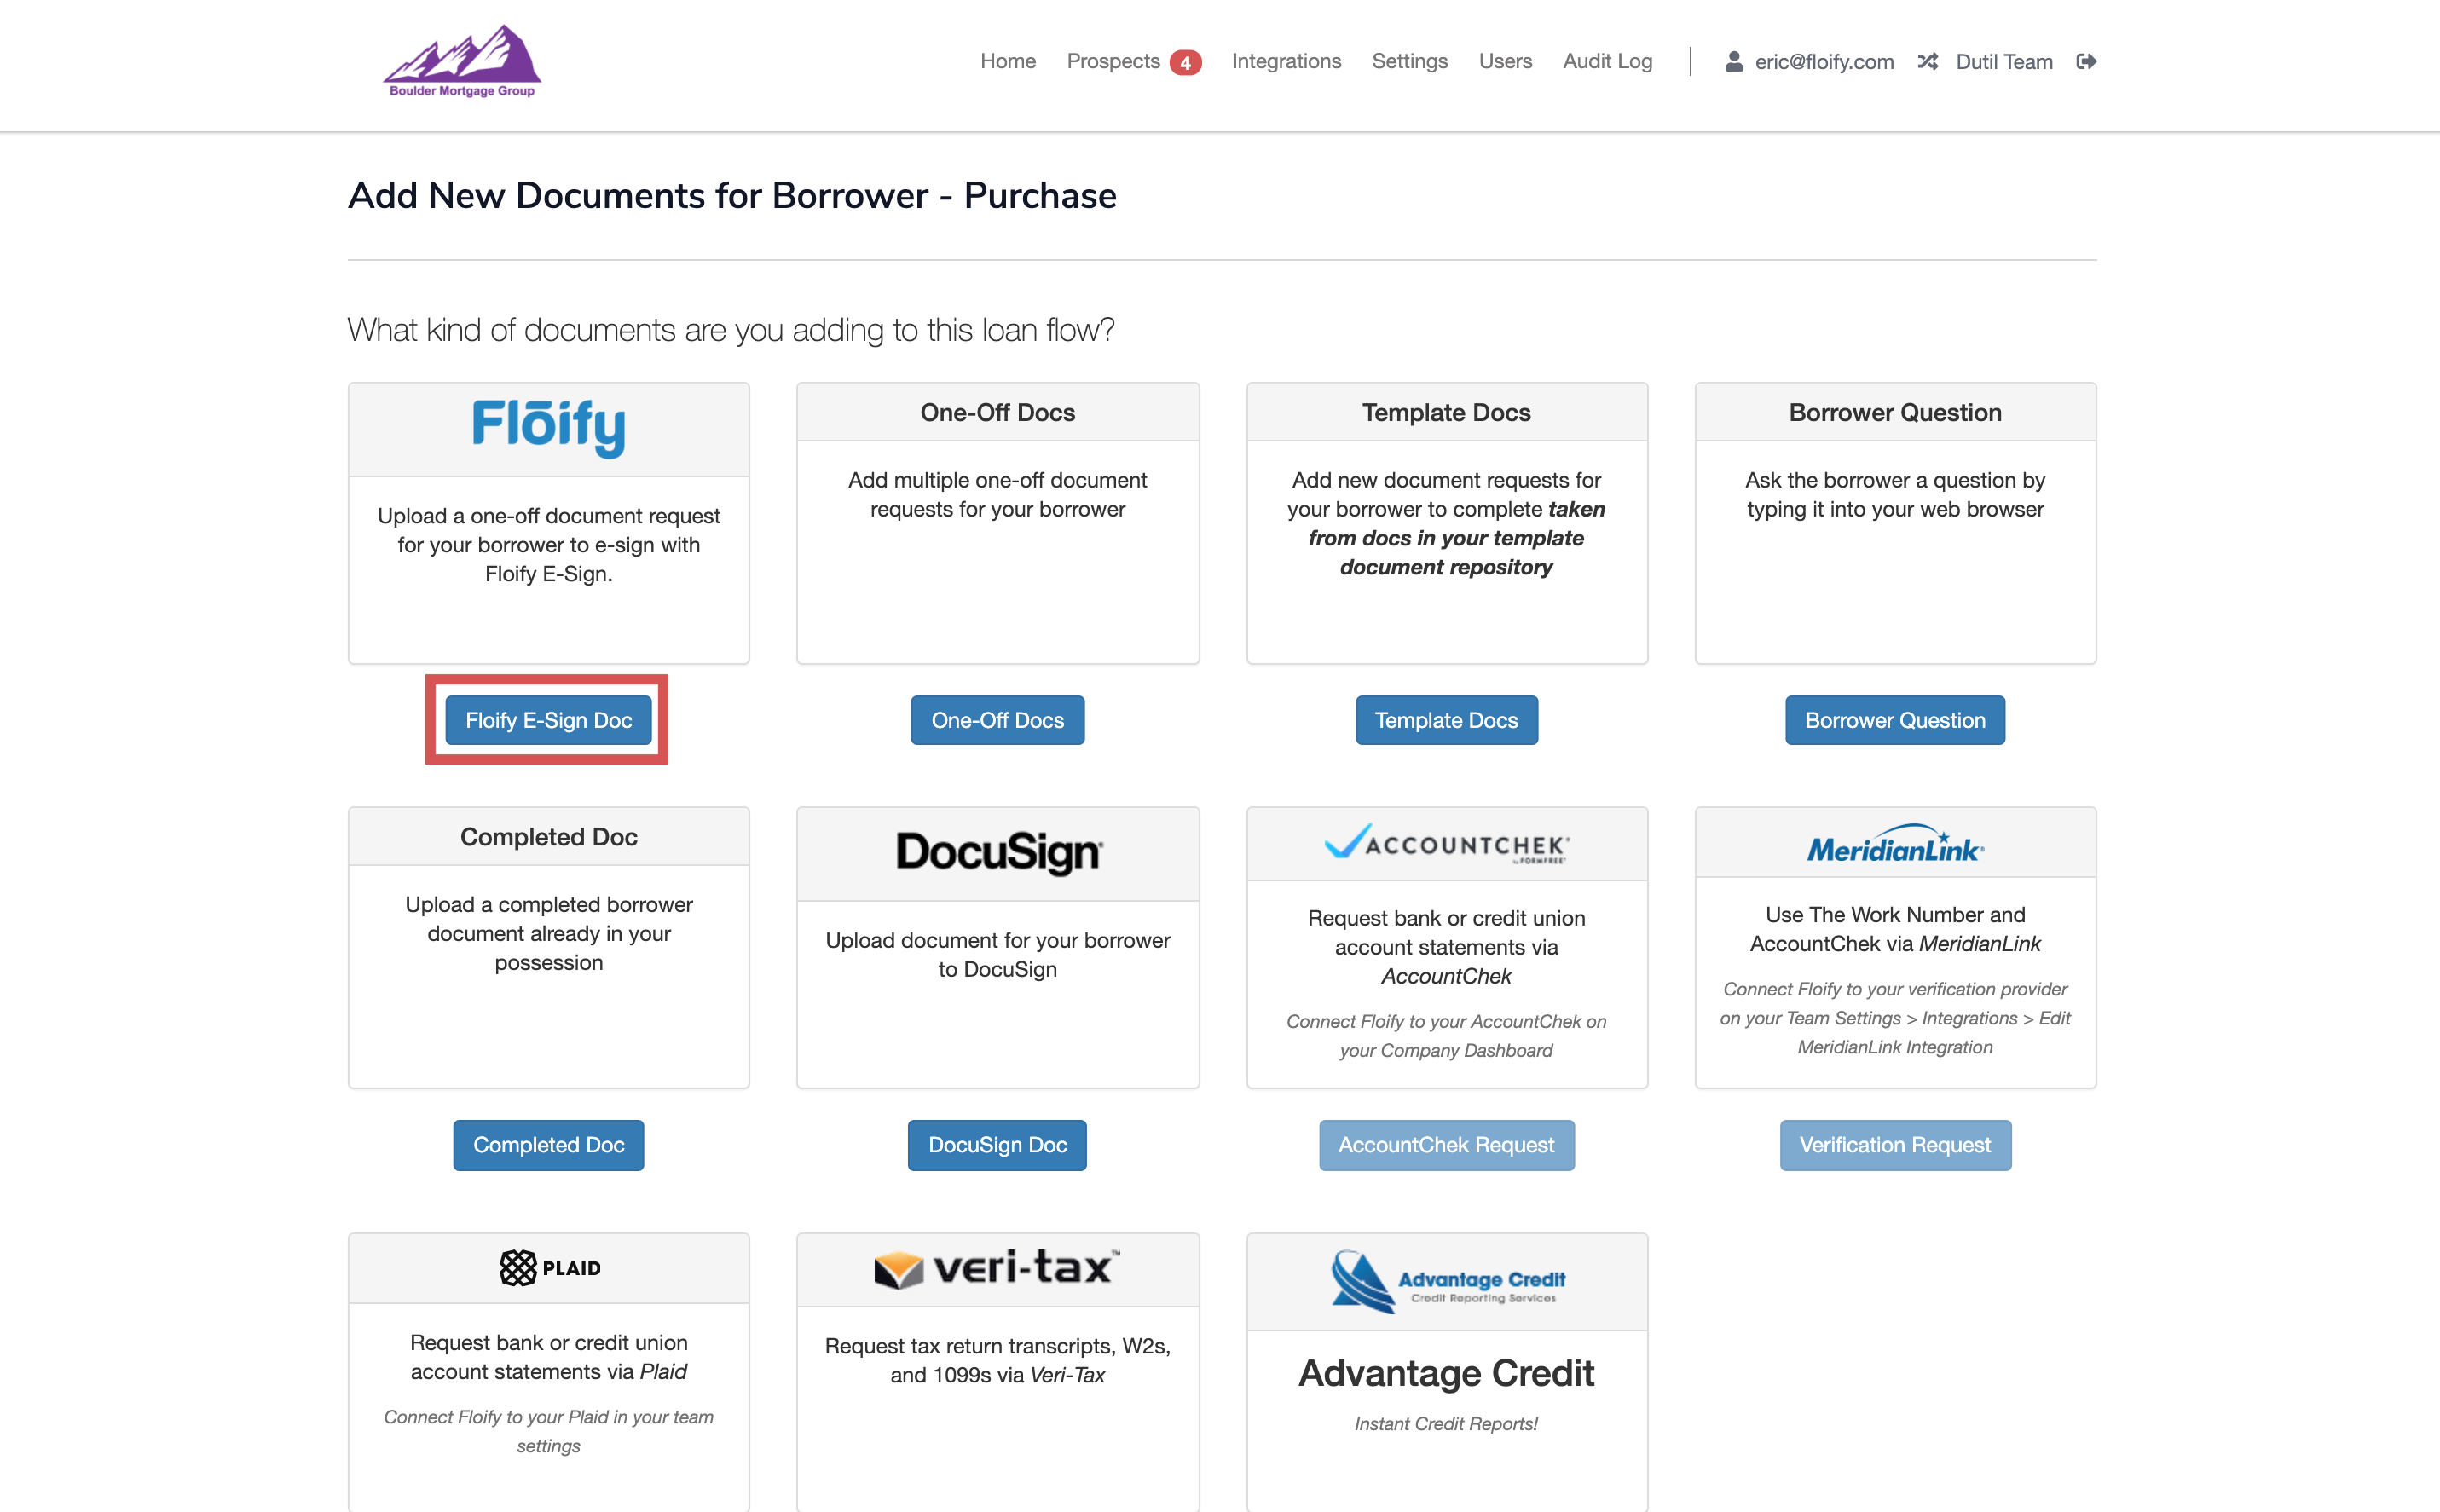Go to the Integrations page
This screenshot has height=1512, width=2440.
point(1286,62)
